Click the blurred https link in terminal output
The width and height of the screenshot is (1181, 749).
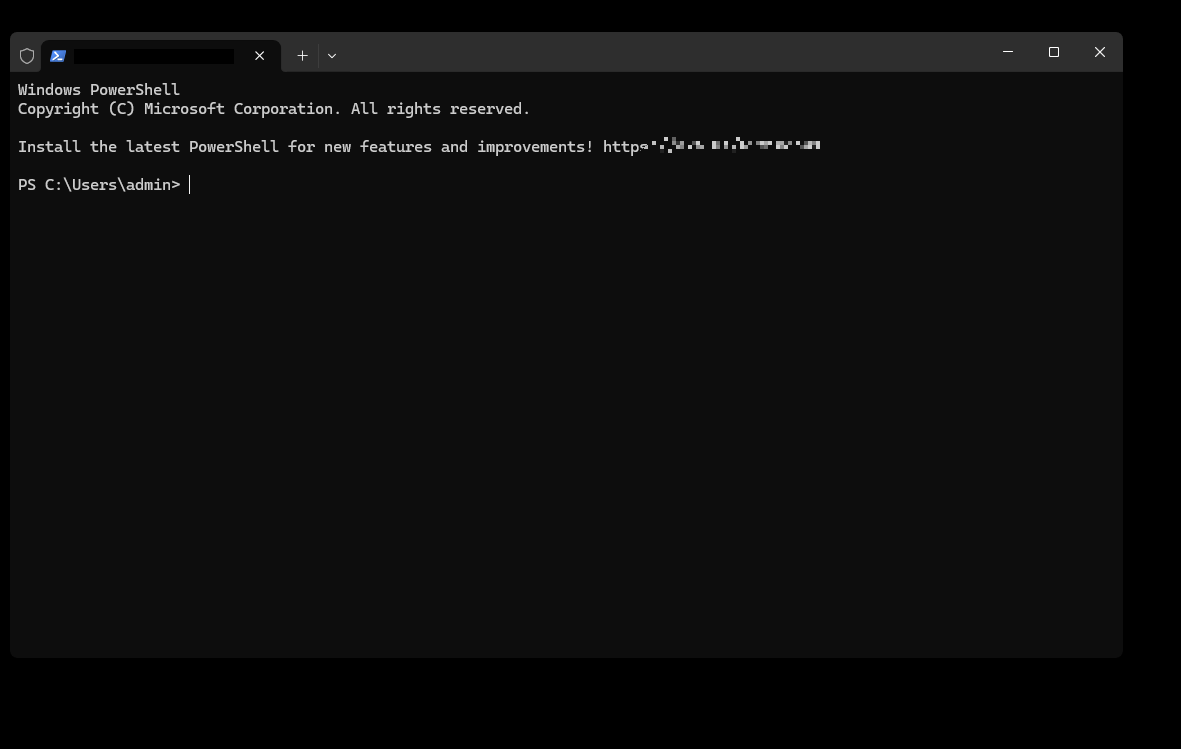[x=712, y=145]
